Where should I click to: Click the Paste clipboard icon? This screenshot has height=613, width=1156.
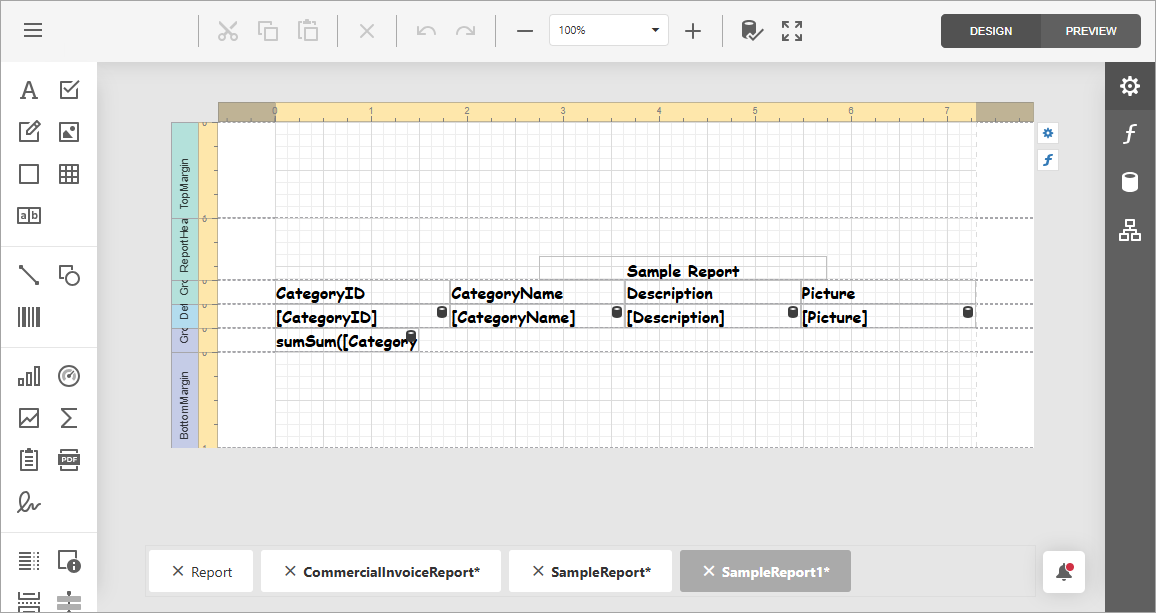[307, 31]
